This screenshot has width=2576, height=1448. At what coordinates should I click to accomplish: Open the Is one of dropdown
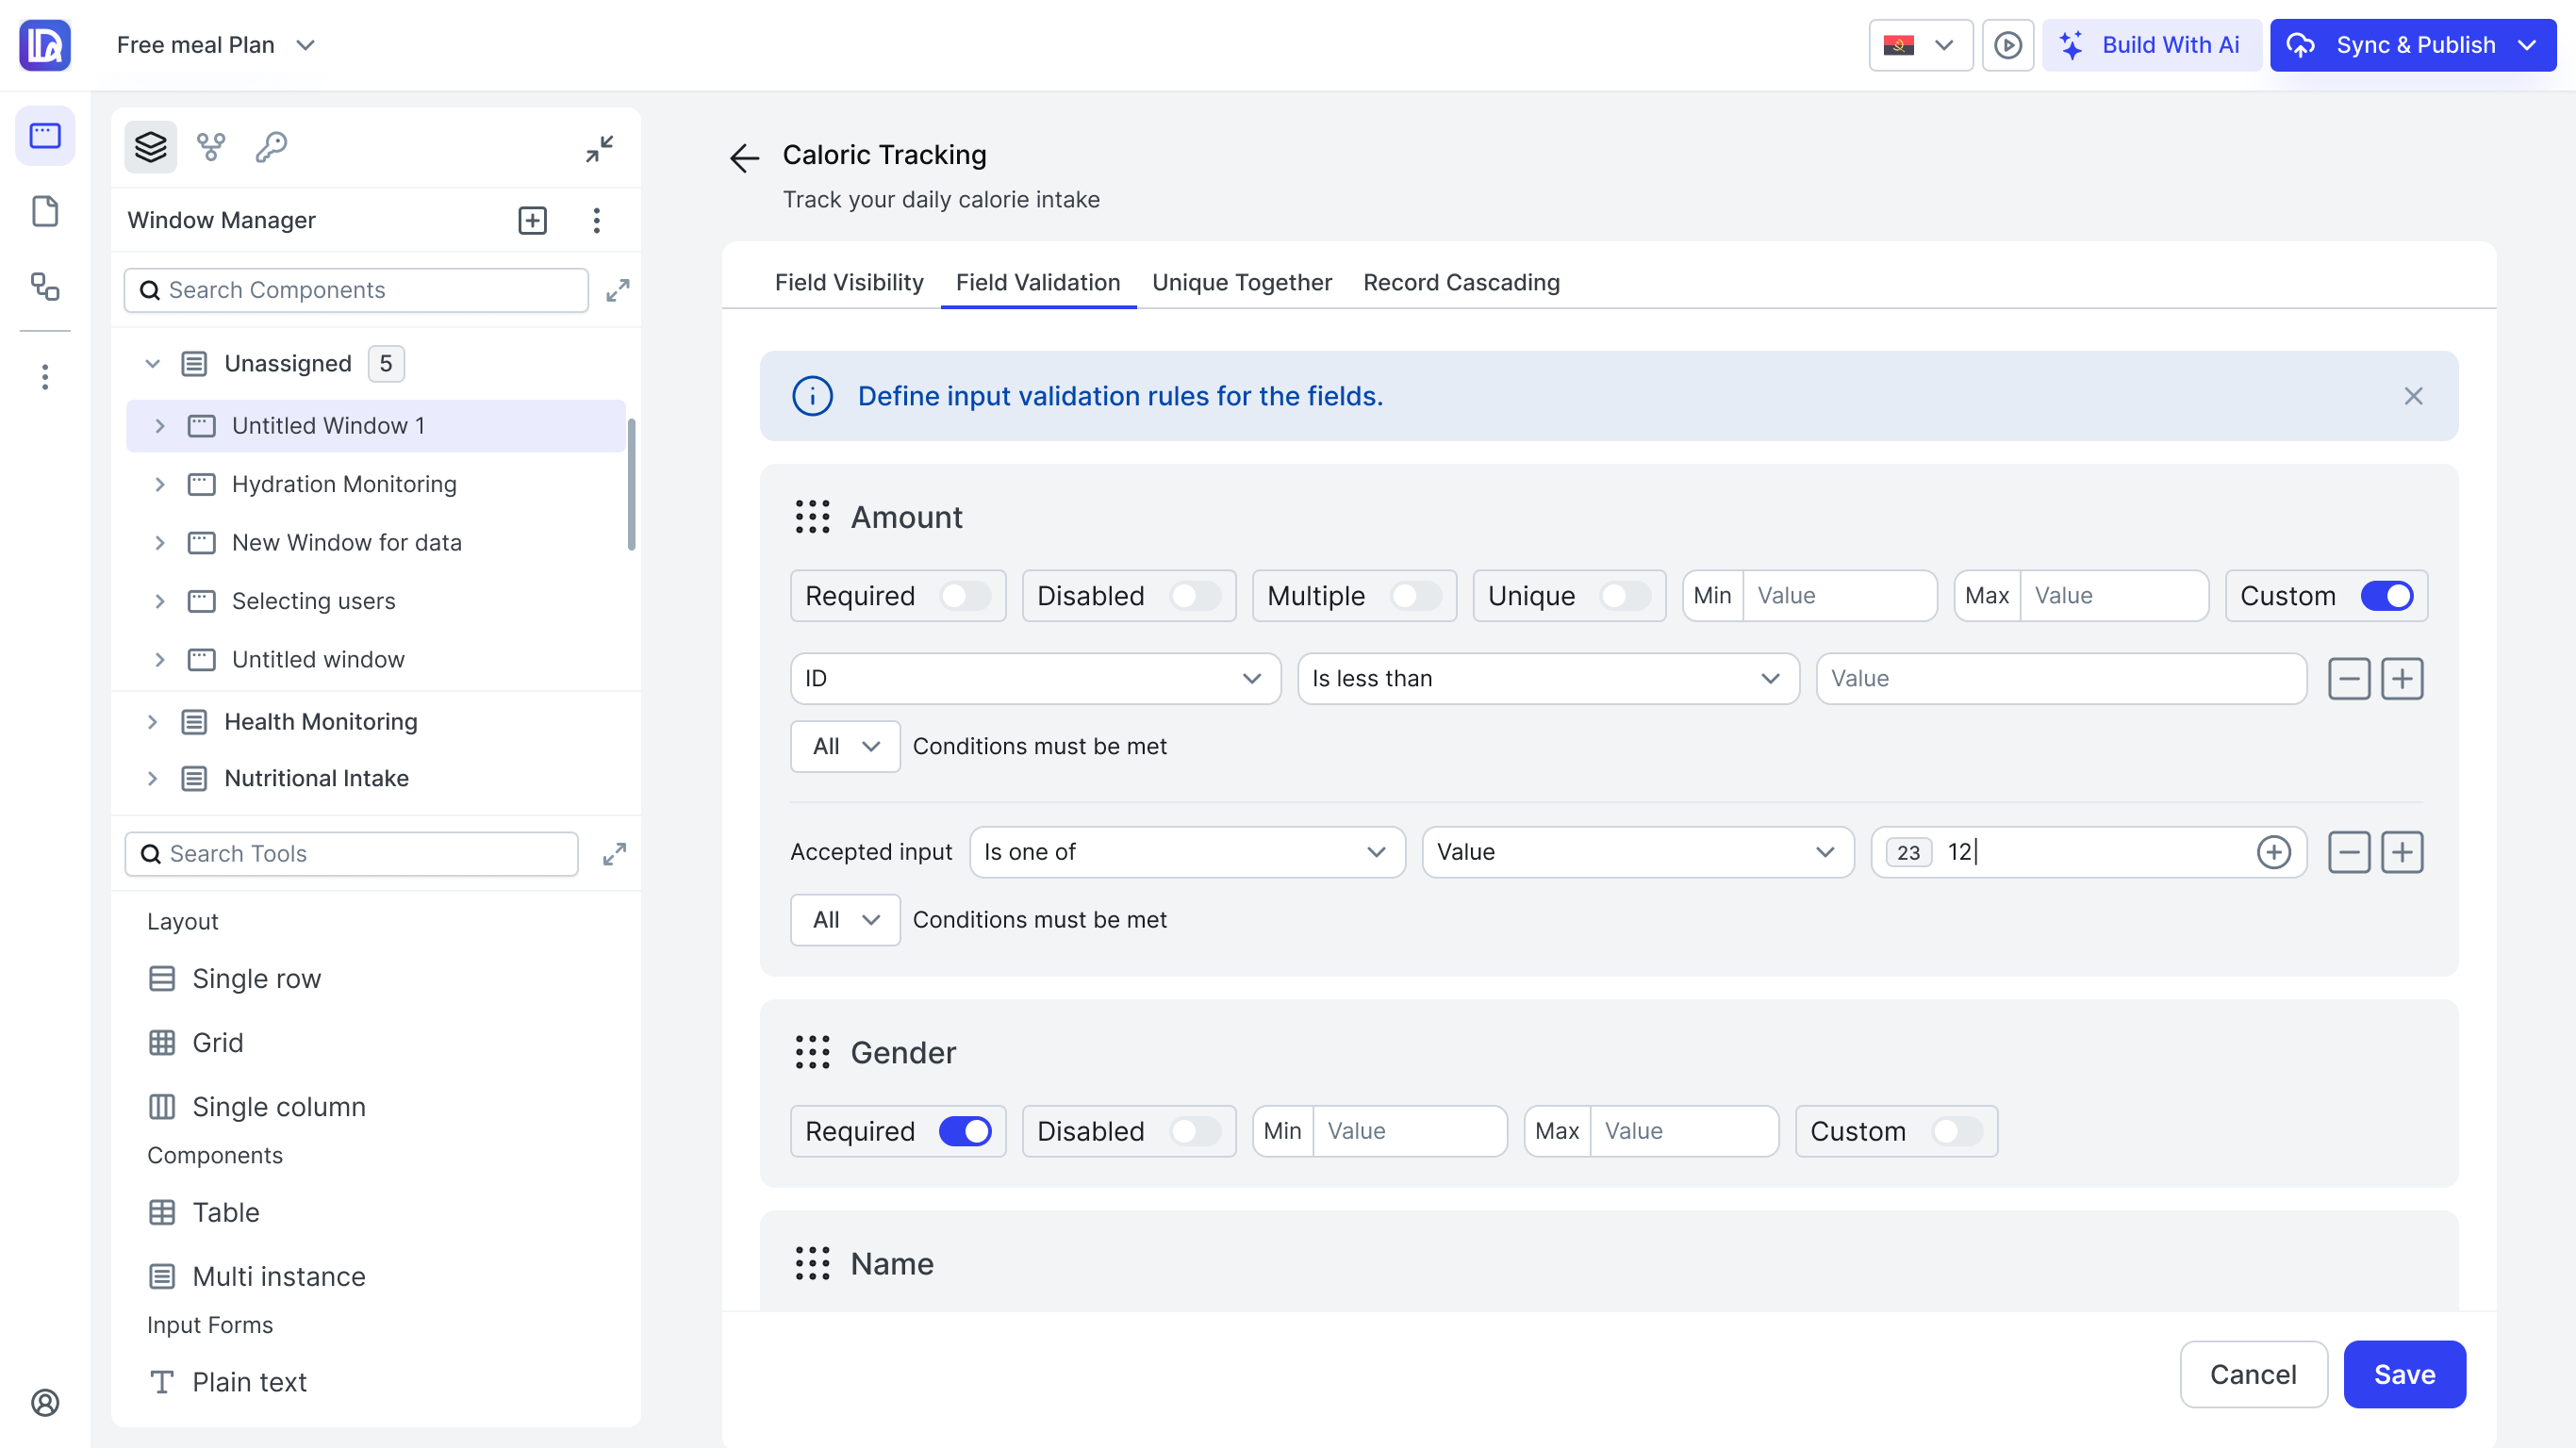click(1187, 852)
